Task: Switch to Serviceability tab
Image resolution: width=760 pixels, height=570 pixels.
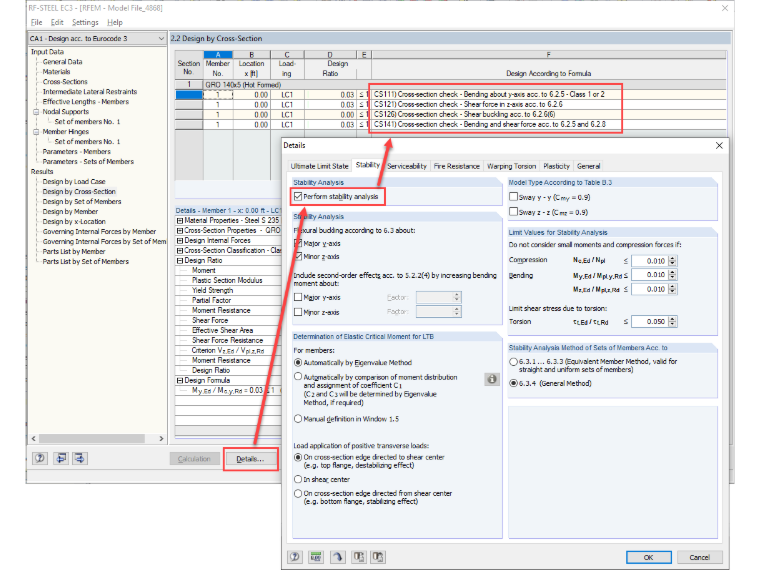Action: (x=407, y=166)
